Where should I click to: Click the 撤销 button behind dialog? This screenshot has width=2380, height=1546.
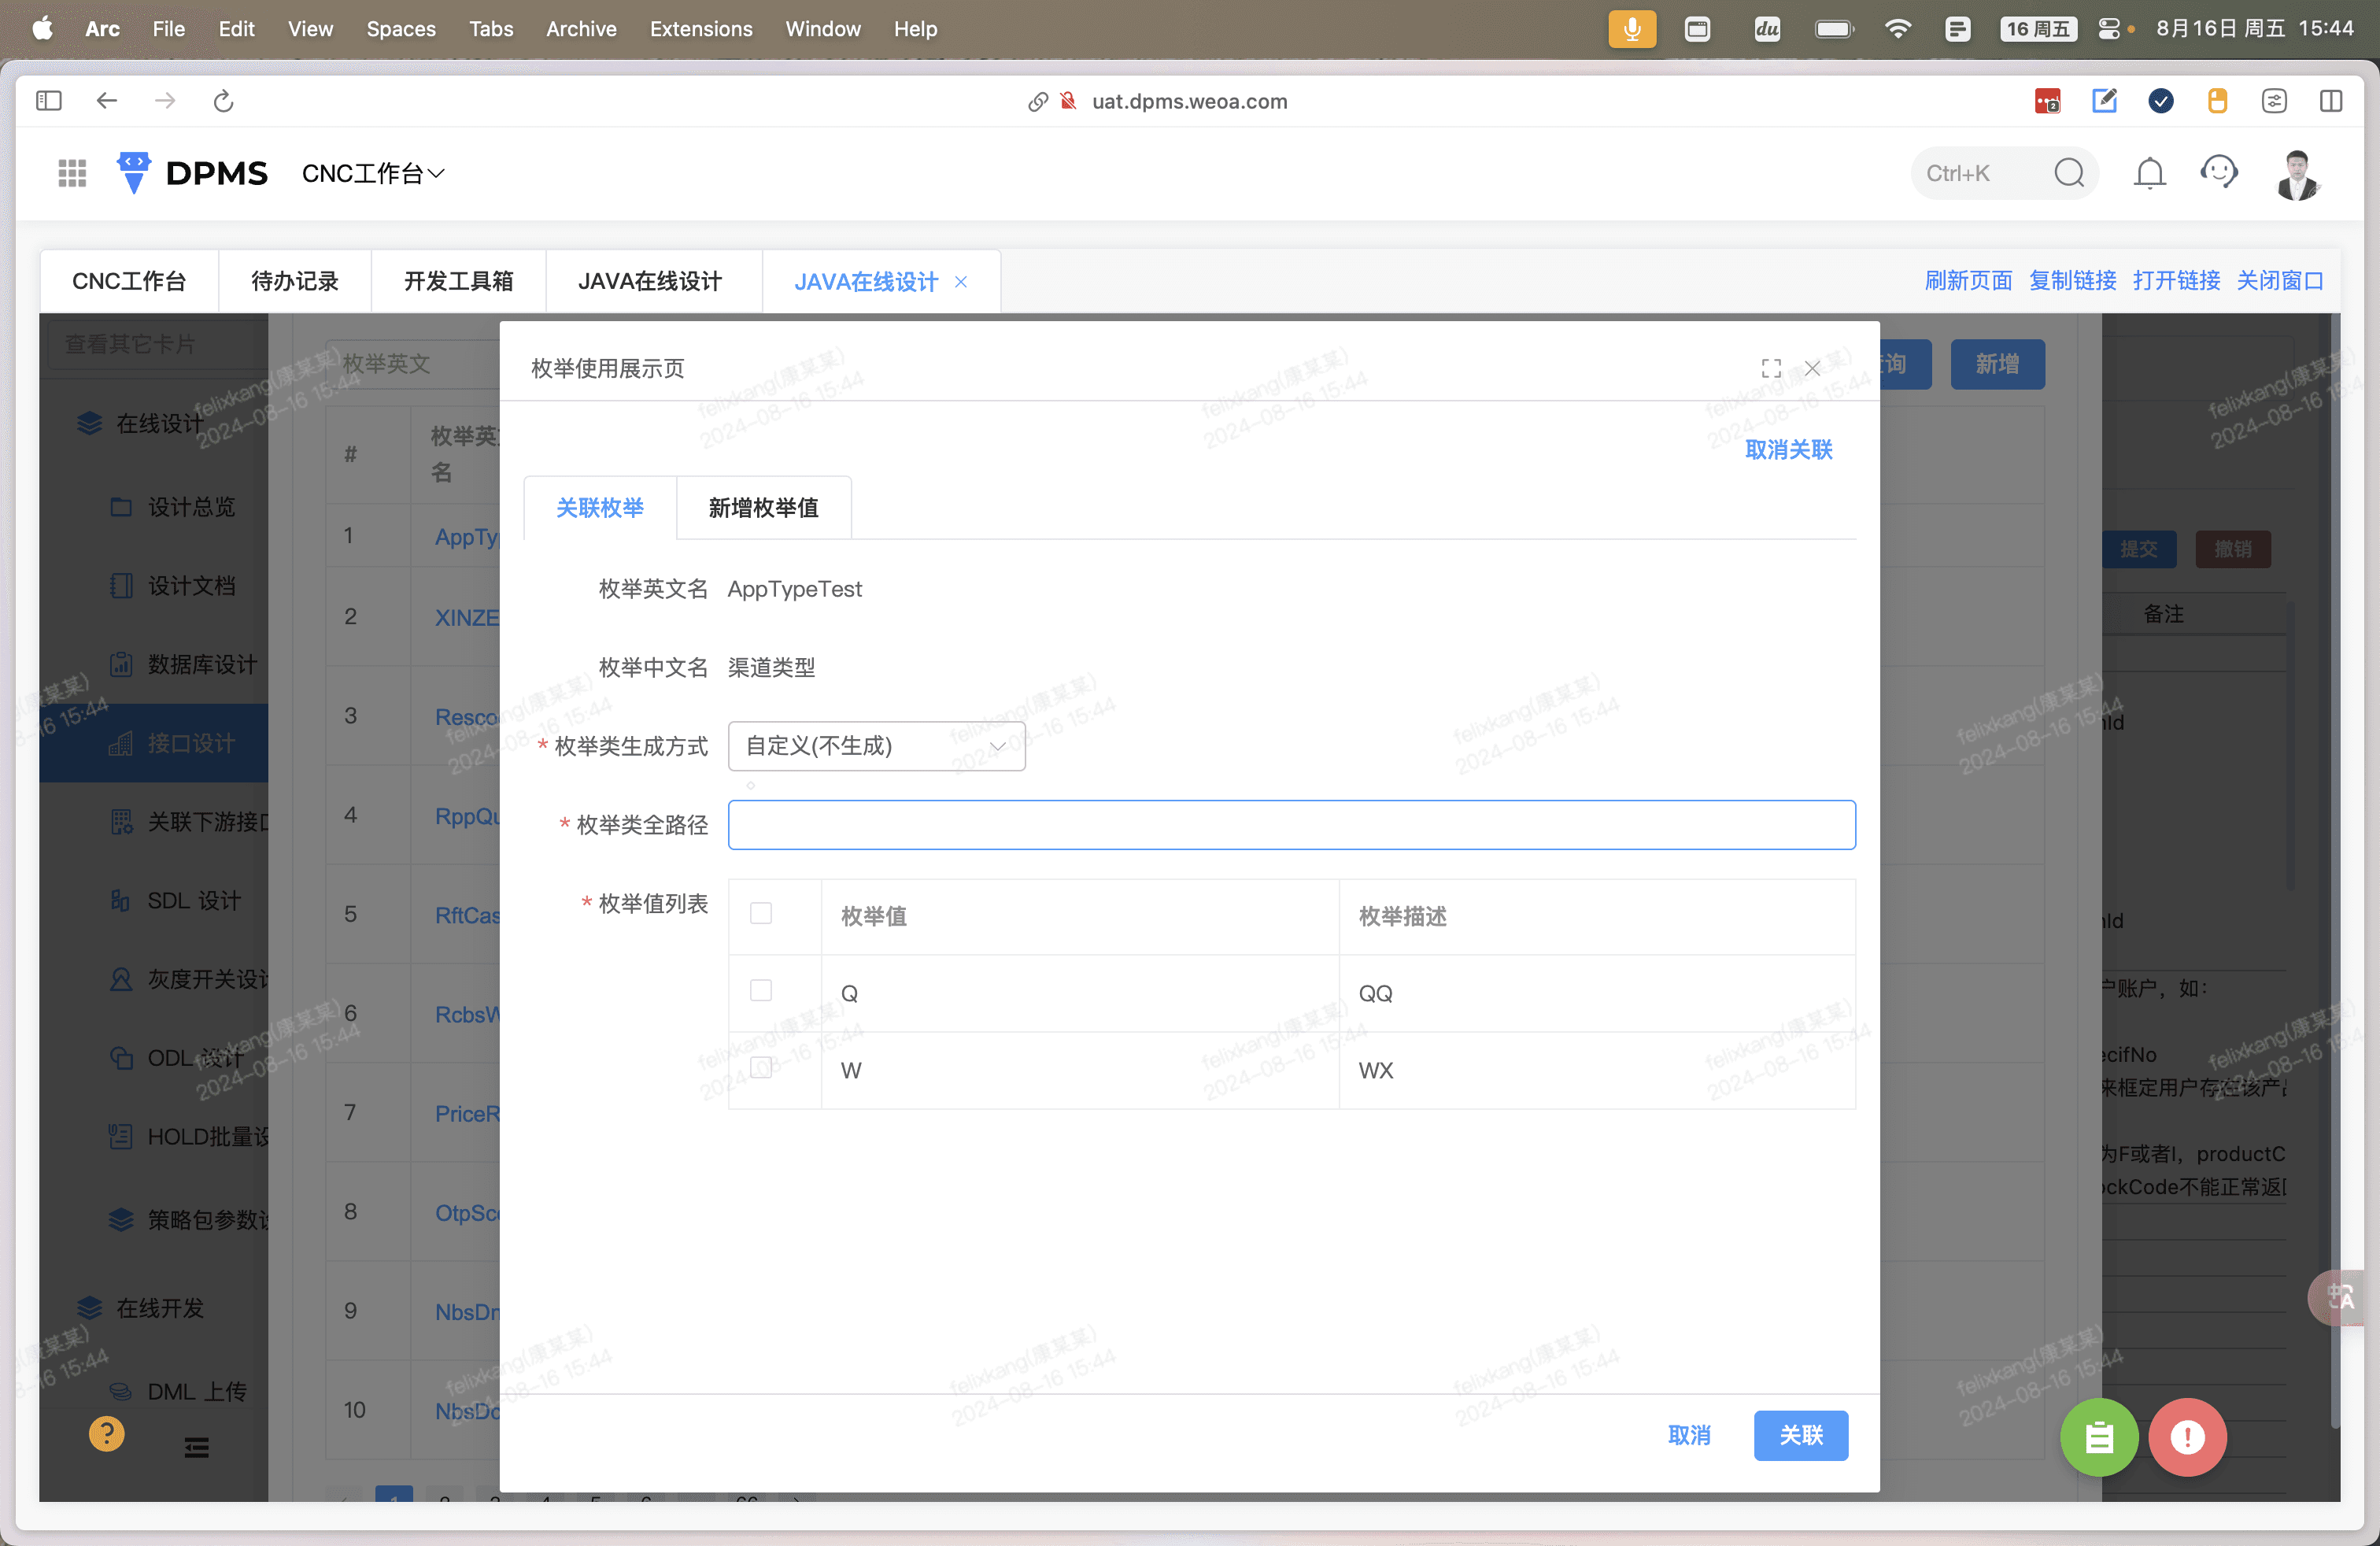coord(2233,549)
